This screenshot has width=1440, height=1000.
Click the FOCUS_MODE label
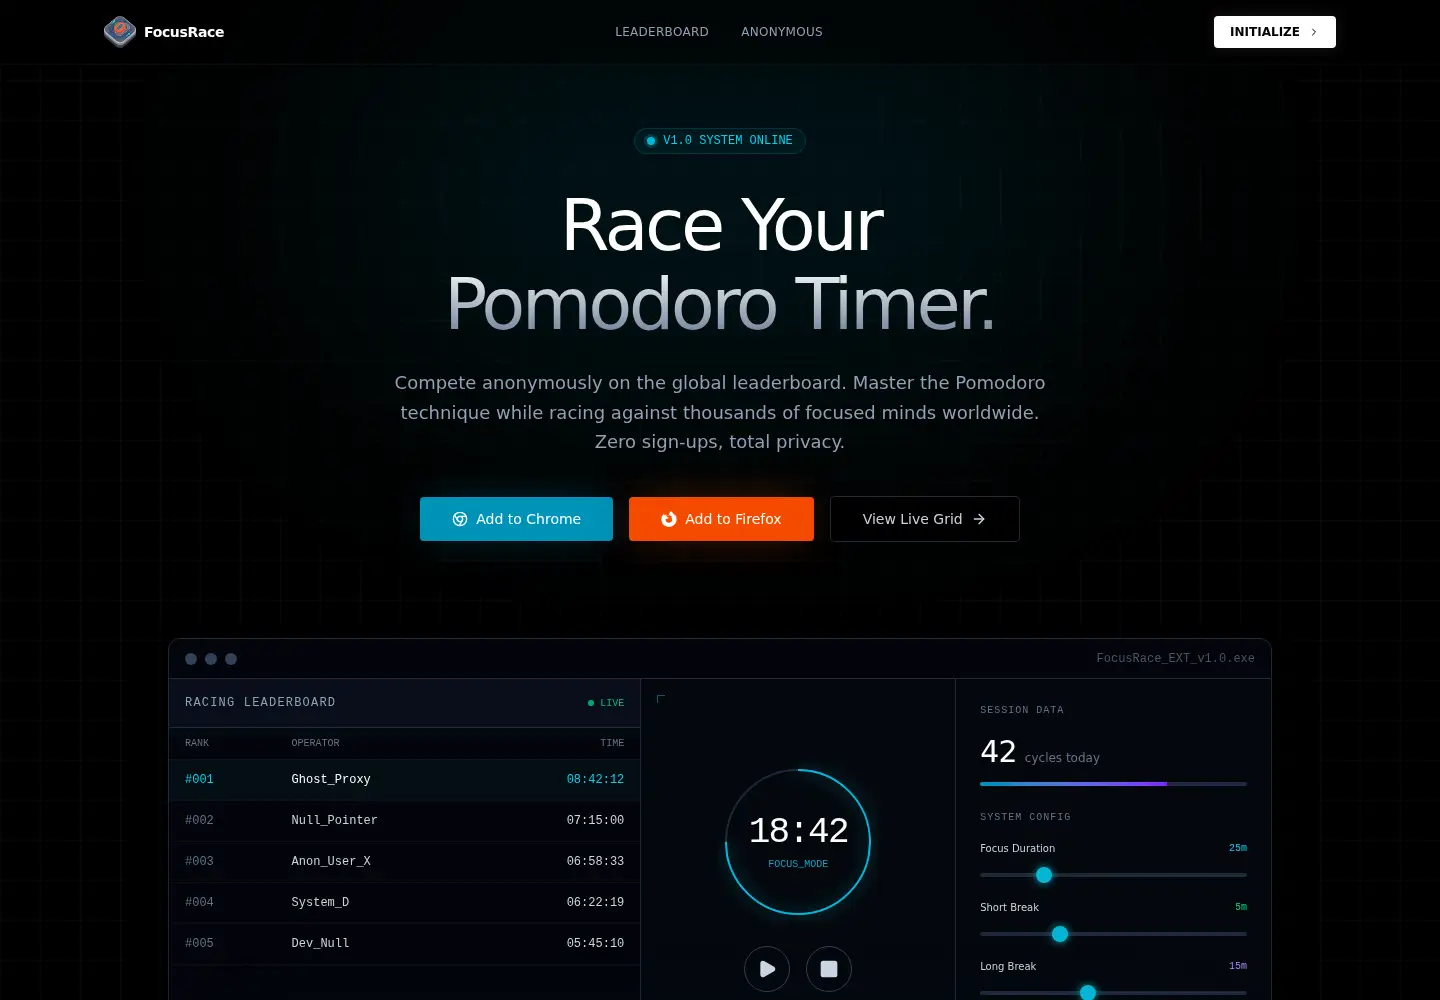point(798,864)
